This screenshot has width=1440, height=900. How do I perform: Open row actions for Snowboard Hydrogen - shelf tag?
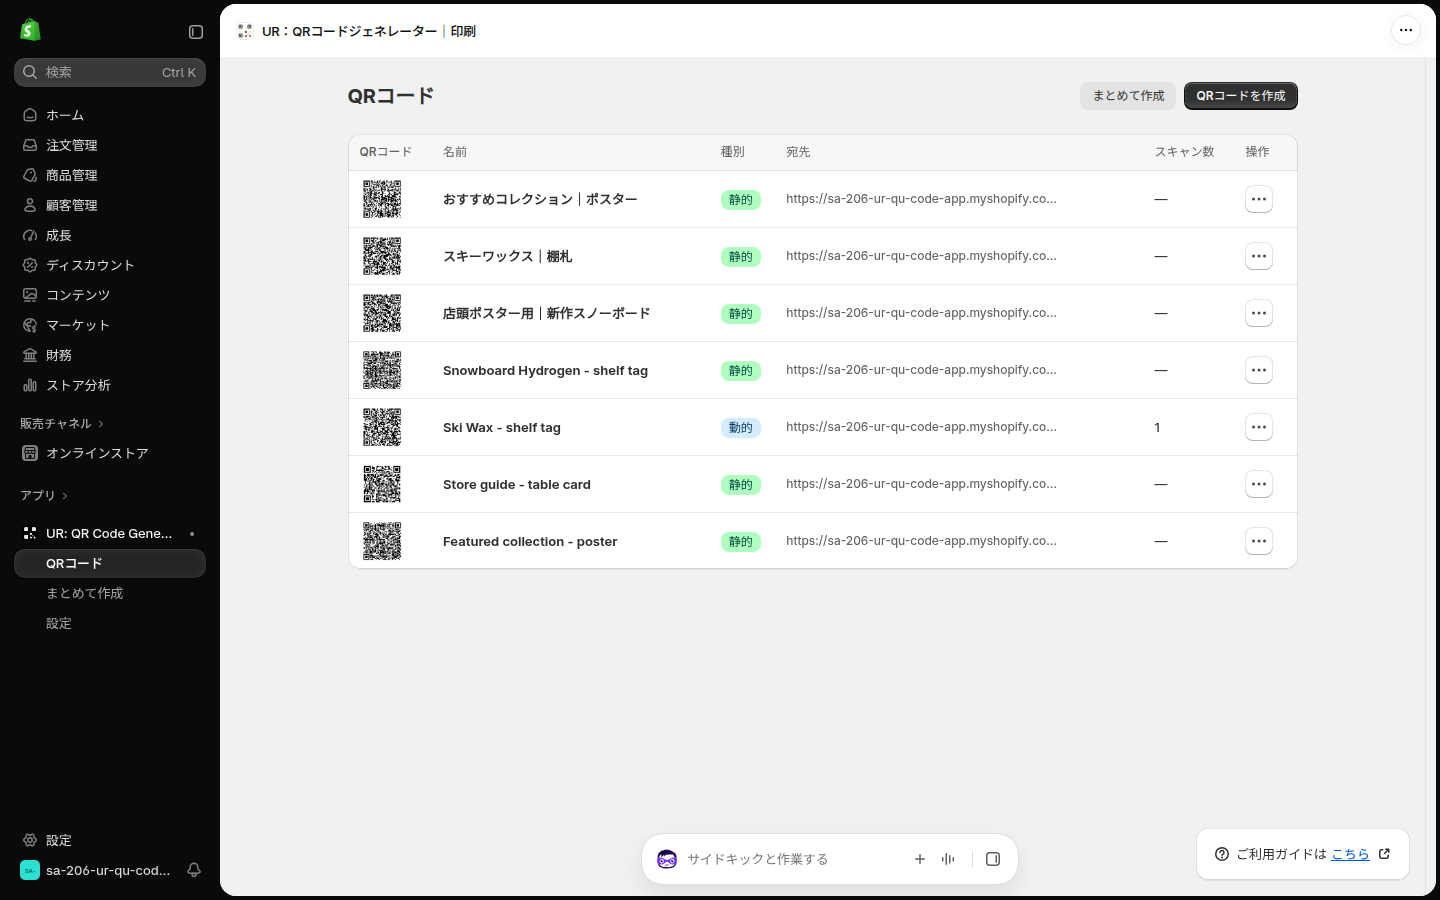click(x=1259, y=370)
